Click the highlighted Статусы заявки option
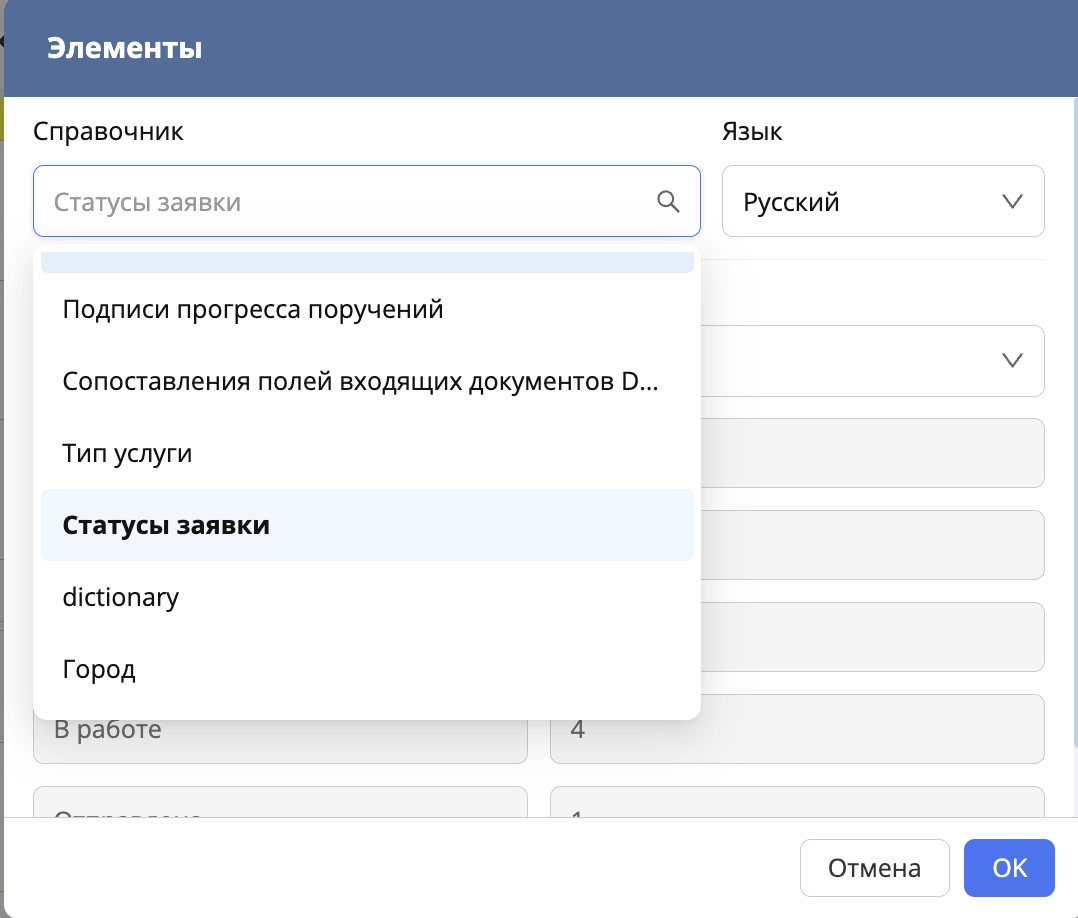This screenshot has width=1078, height=918. point(166,525)
